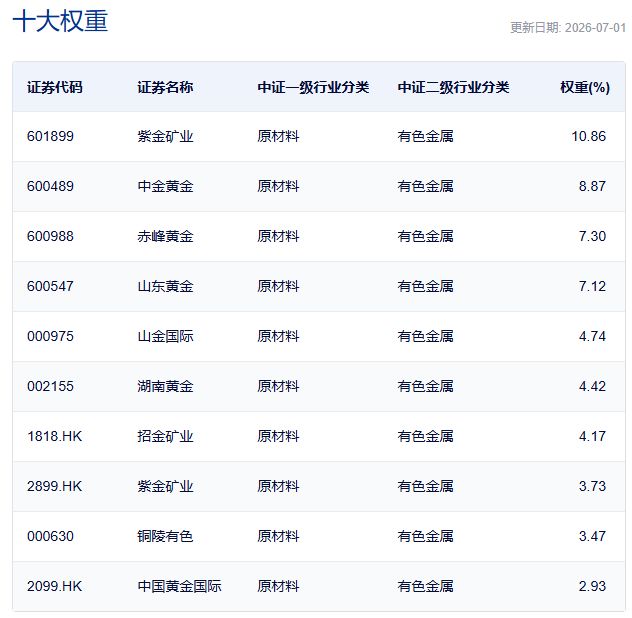Click 原材料 in the 601899 row

click(279, 136)
